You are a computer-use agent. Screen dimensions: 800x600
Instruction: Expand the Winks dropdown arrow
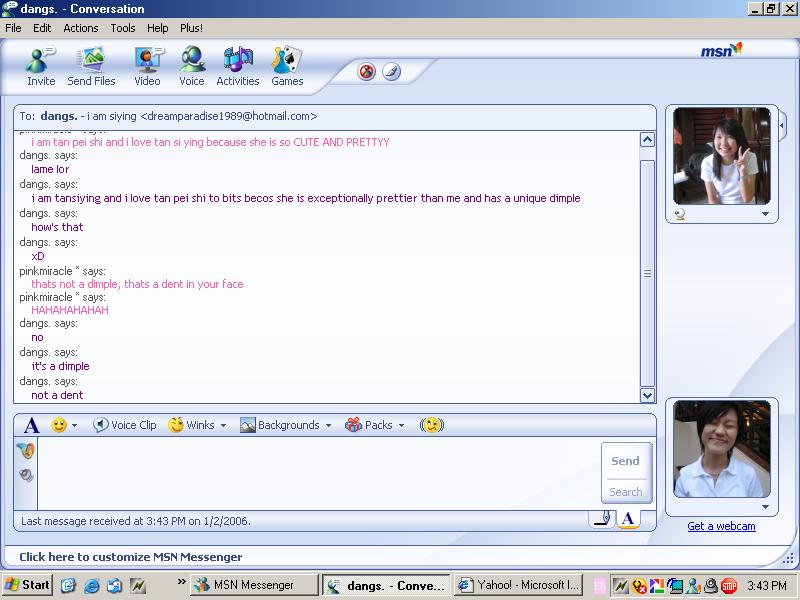(x=223, y=425)
